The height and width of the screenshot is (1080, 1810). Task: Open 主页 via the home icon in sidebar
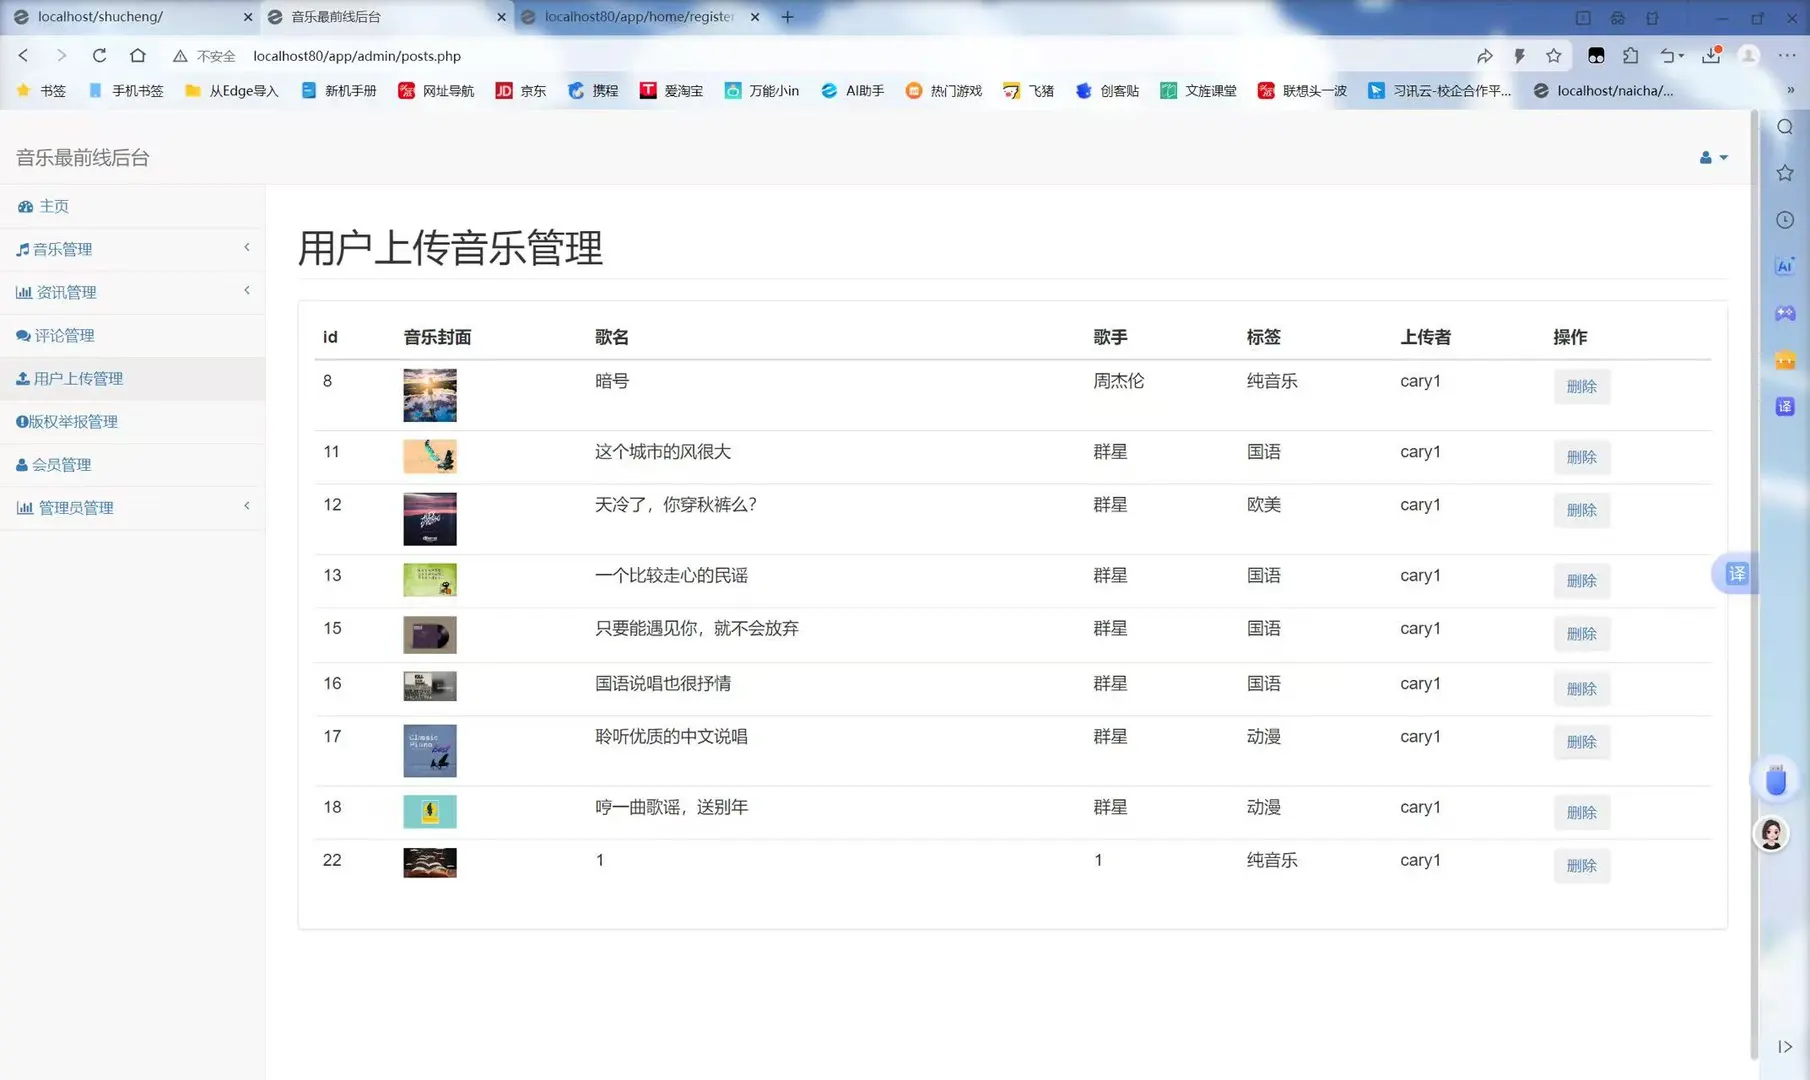coord(44,206)
